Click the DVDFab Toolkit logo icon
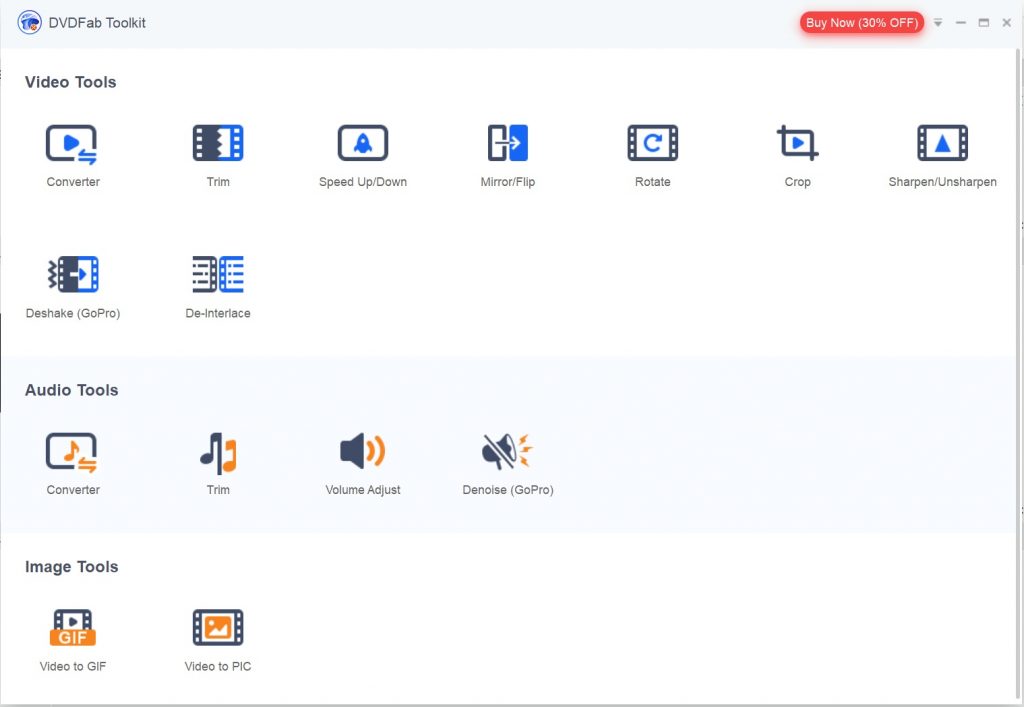The width and height of the screenshot is (1024, 707). (29, 22)
